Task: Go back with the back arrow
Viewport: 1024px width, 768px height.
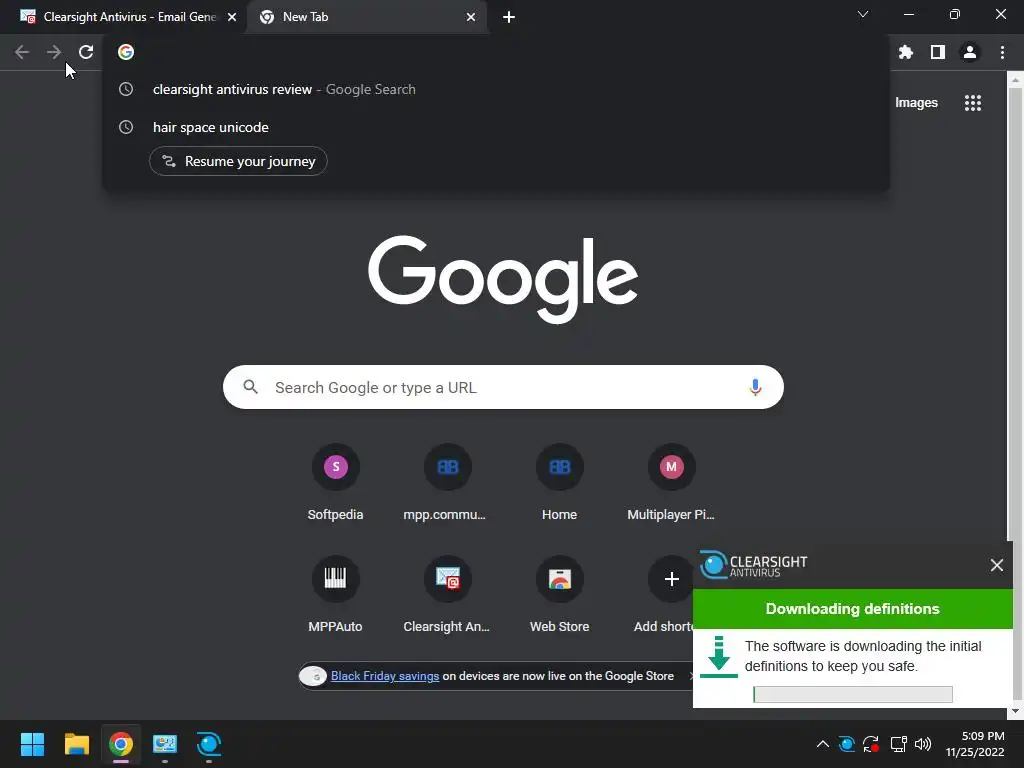Action: pyautogui.click(x=22, y=52)
